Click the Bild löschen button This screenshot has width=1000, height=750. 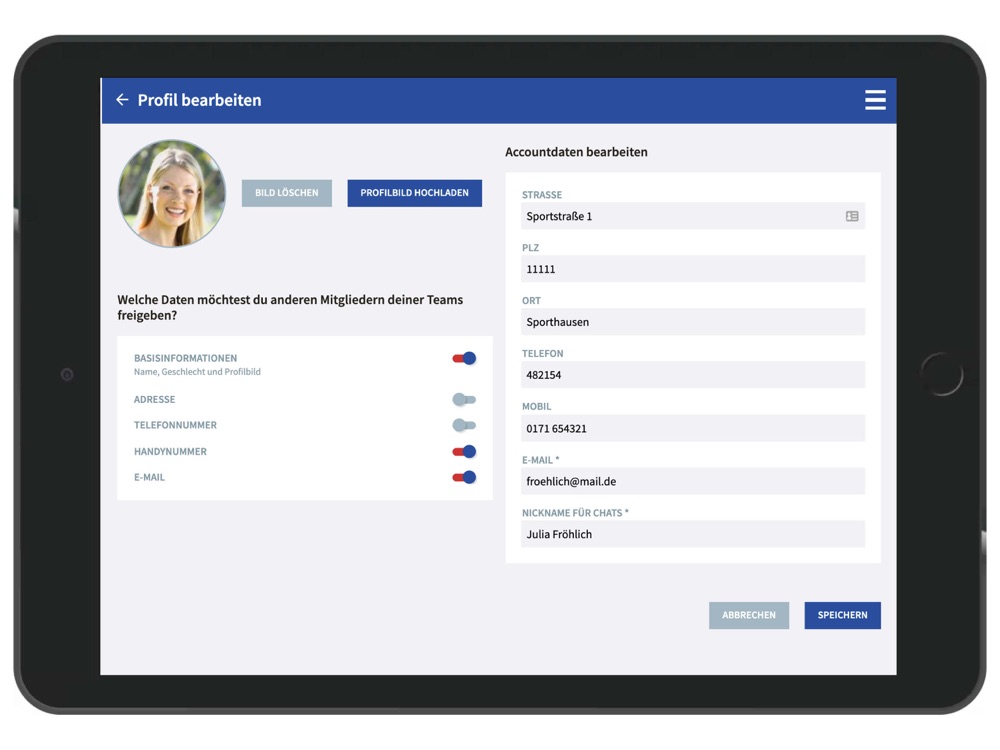click(287, 193)
